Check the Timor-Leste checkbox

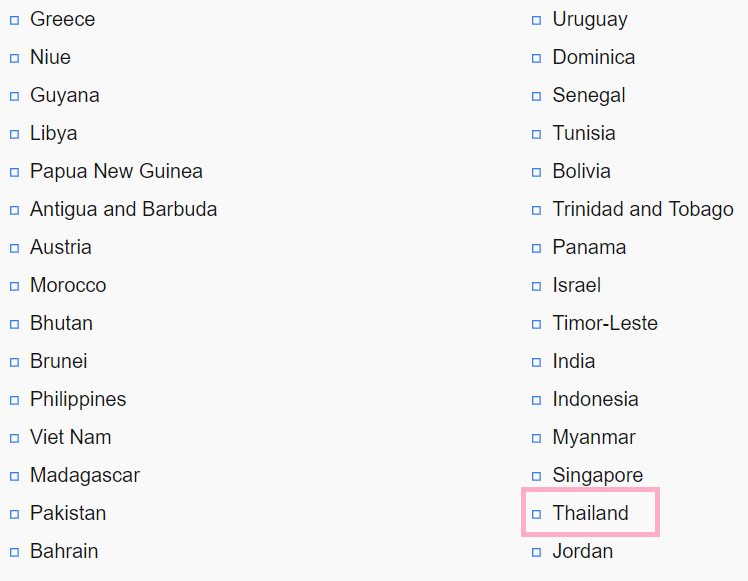coord(537,324)
